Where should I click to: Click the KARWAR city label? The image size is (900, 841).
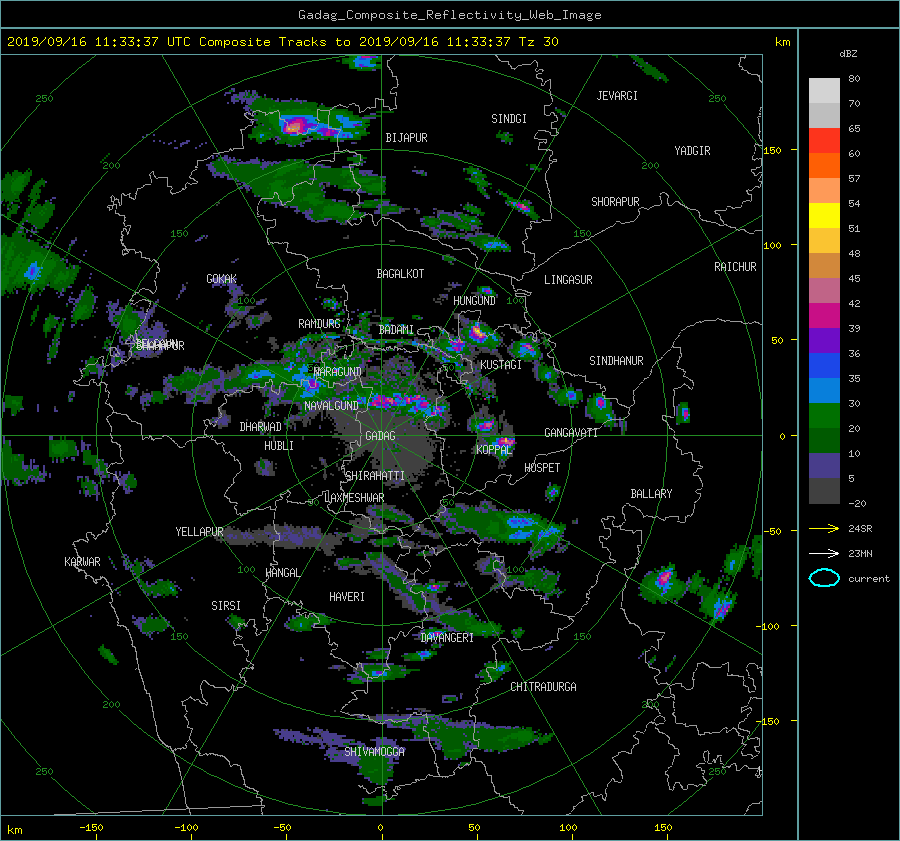click(82, 562)
